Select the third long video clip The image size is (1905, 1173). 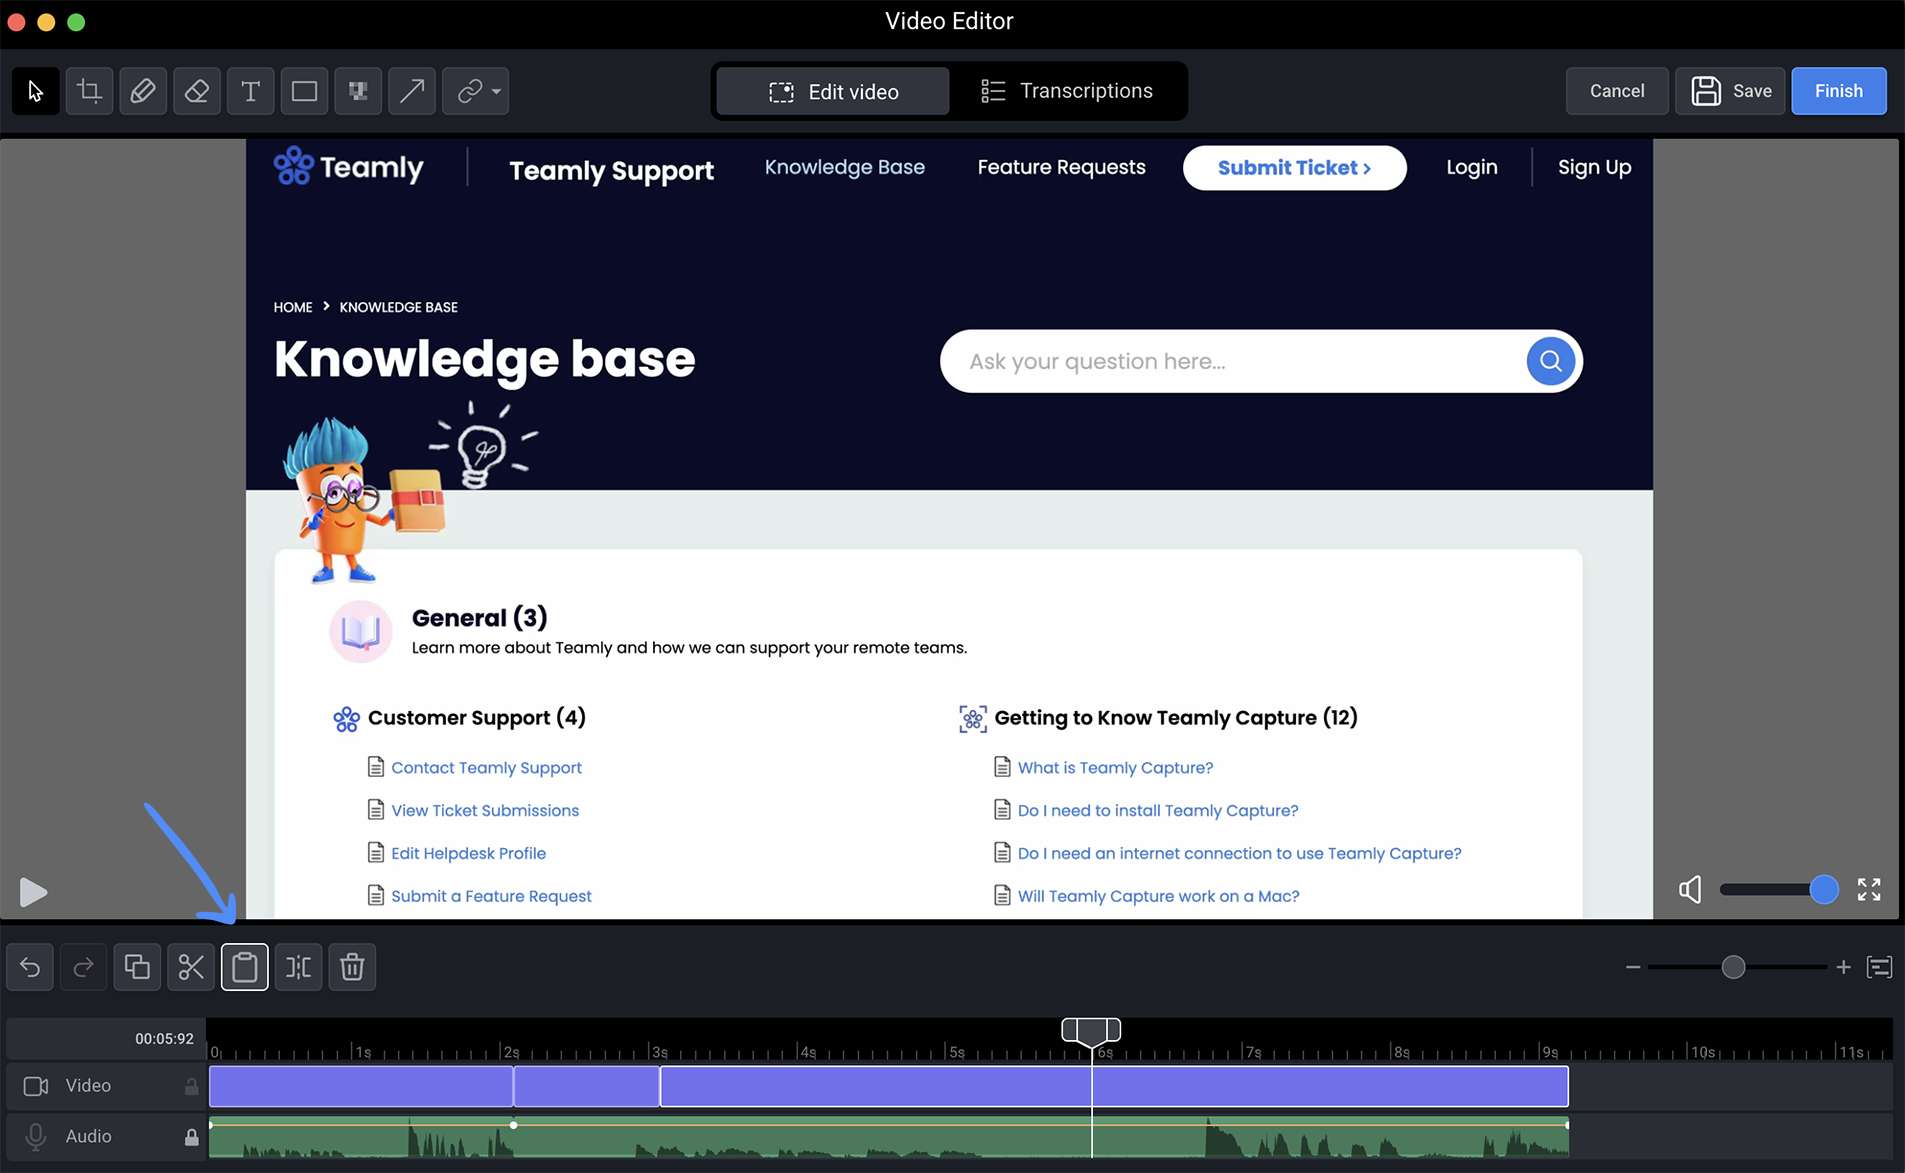point(1114,1086)
